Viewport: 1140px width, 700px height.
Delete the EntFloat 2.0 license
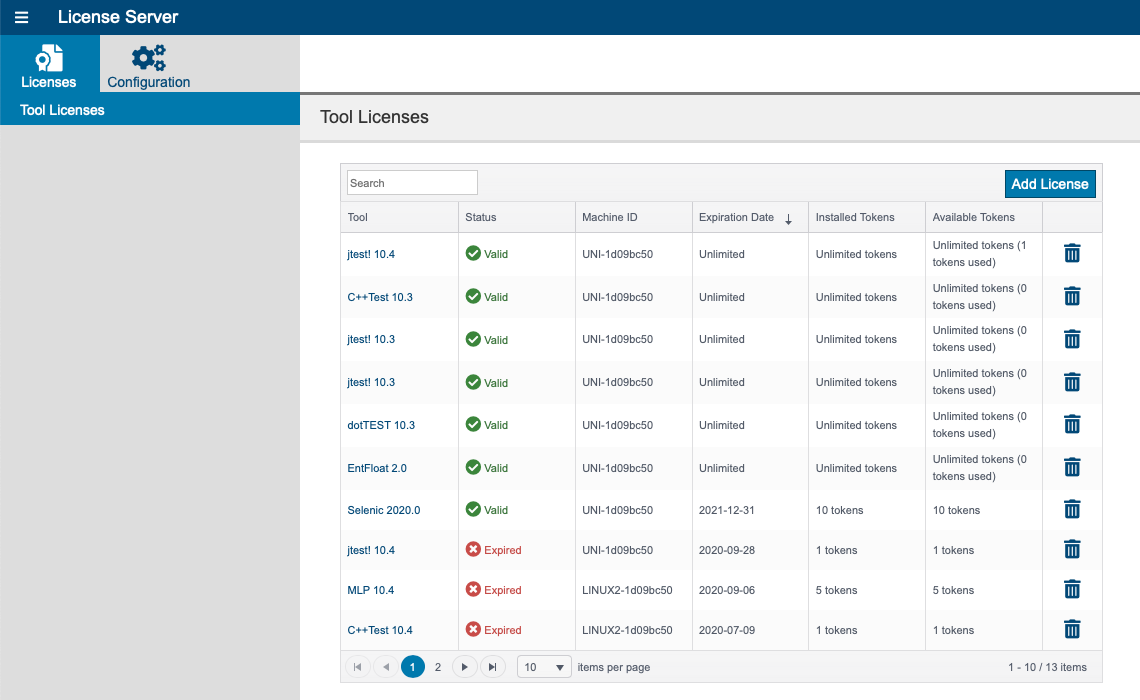1072,467
